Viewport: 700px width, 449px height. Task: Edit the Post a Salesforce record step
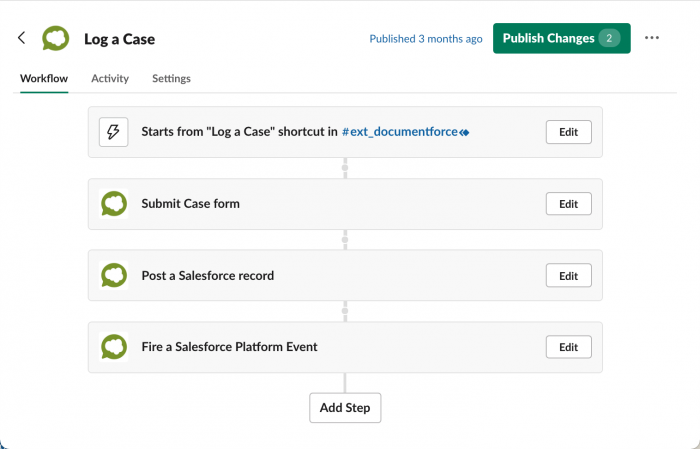coord(568,276)
